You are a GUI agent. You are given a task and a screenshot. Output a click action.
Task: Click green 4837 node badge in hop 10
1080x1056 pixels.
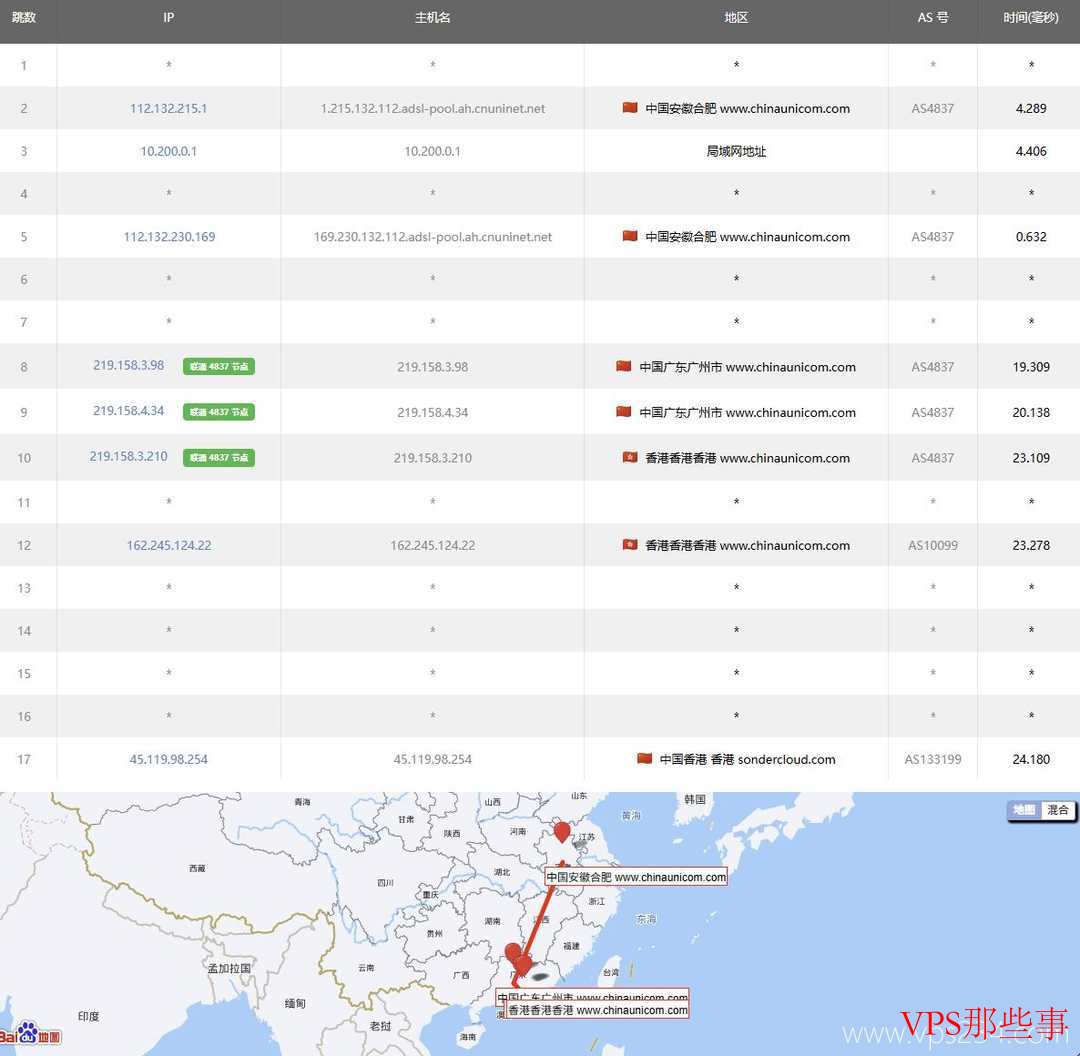[x=219, y=457]
